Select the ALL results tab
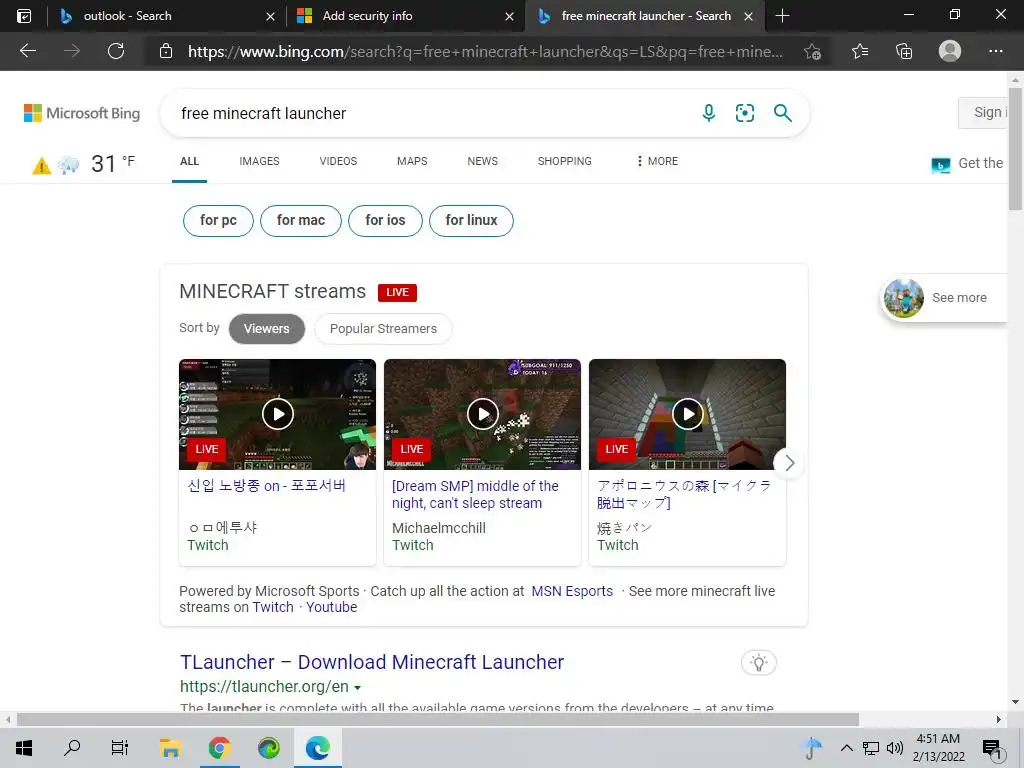1024x768 pixels. (189, 161)
